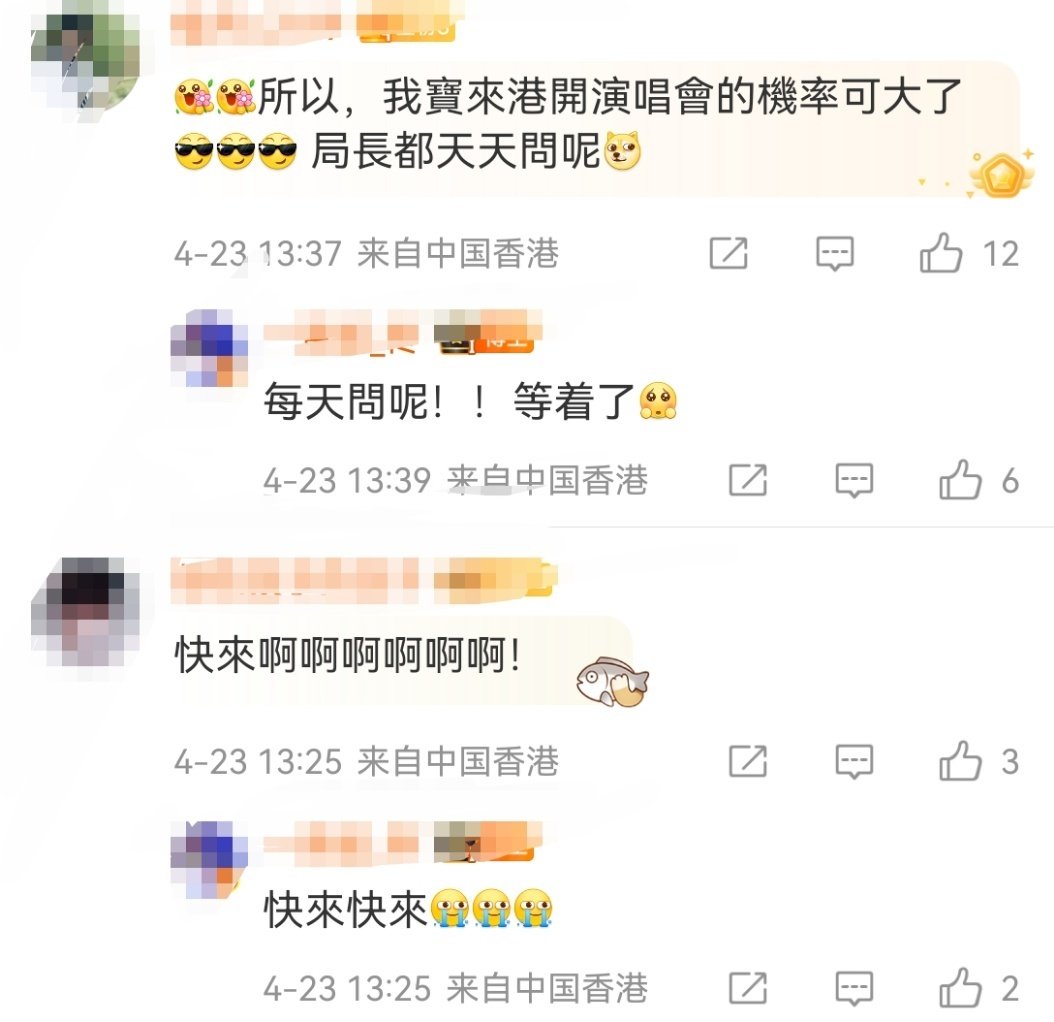Like the '快來啊啊啊啊啊啊' comment
Image resolution: width=1054 pixels, height=1022 pixels.
[x=961, y=761]
